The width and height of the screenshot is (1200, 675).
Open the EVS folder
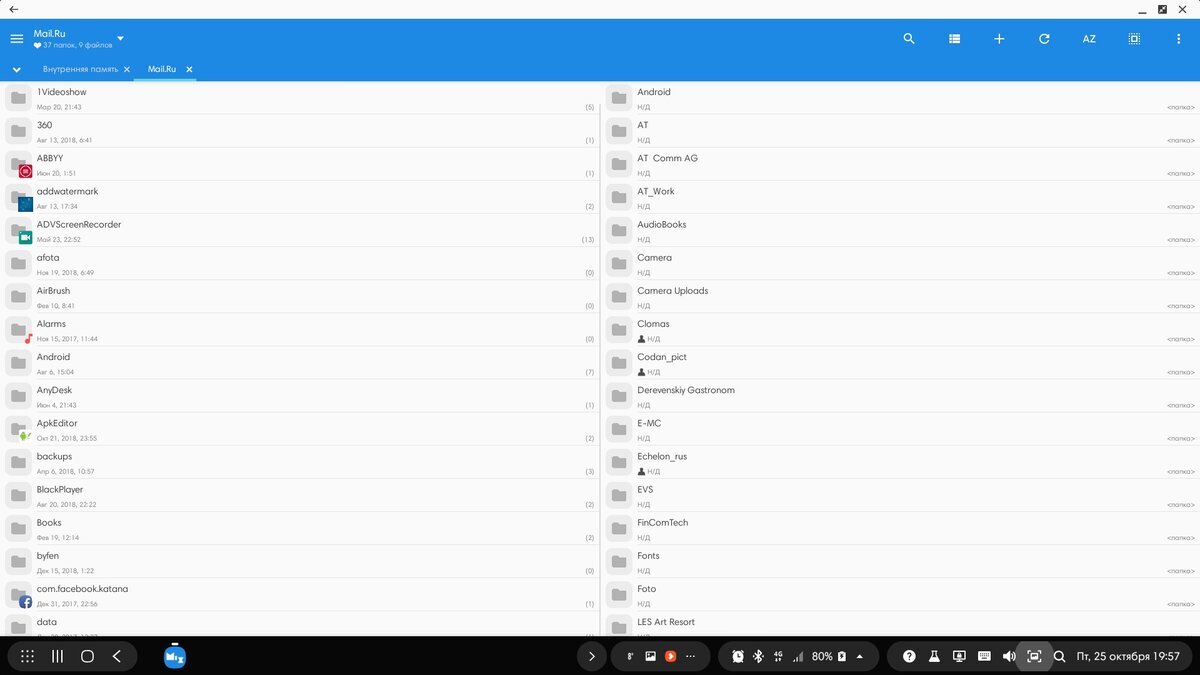900,495
